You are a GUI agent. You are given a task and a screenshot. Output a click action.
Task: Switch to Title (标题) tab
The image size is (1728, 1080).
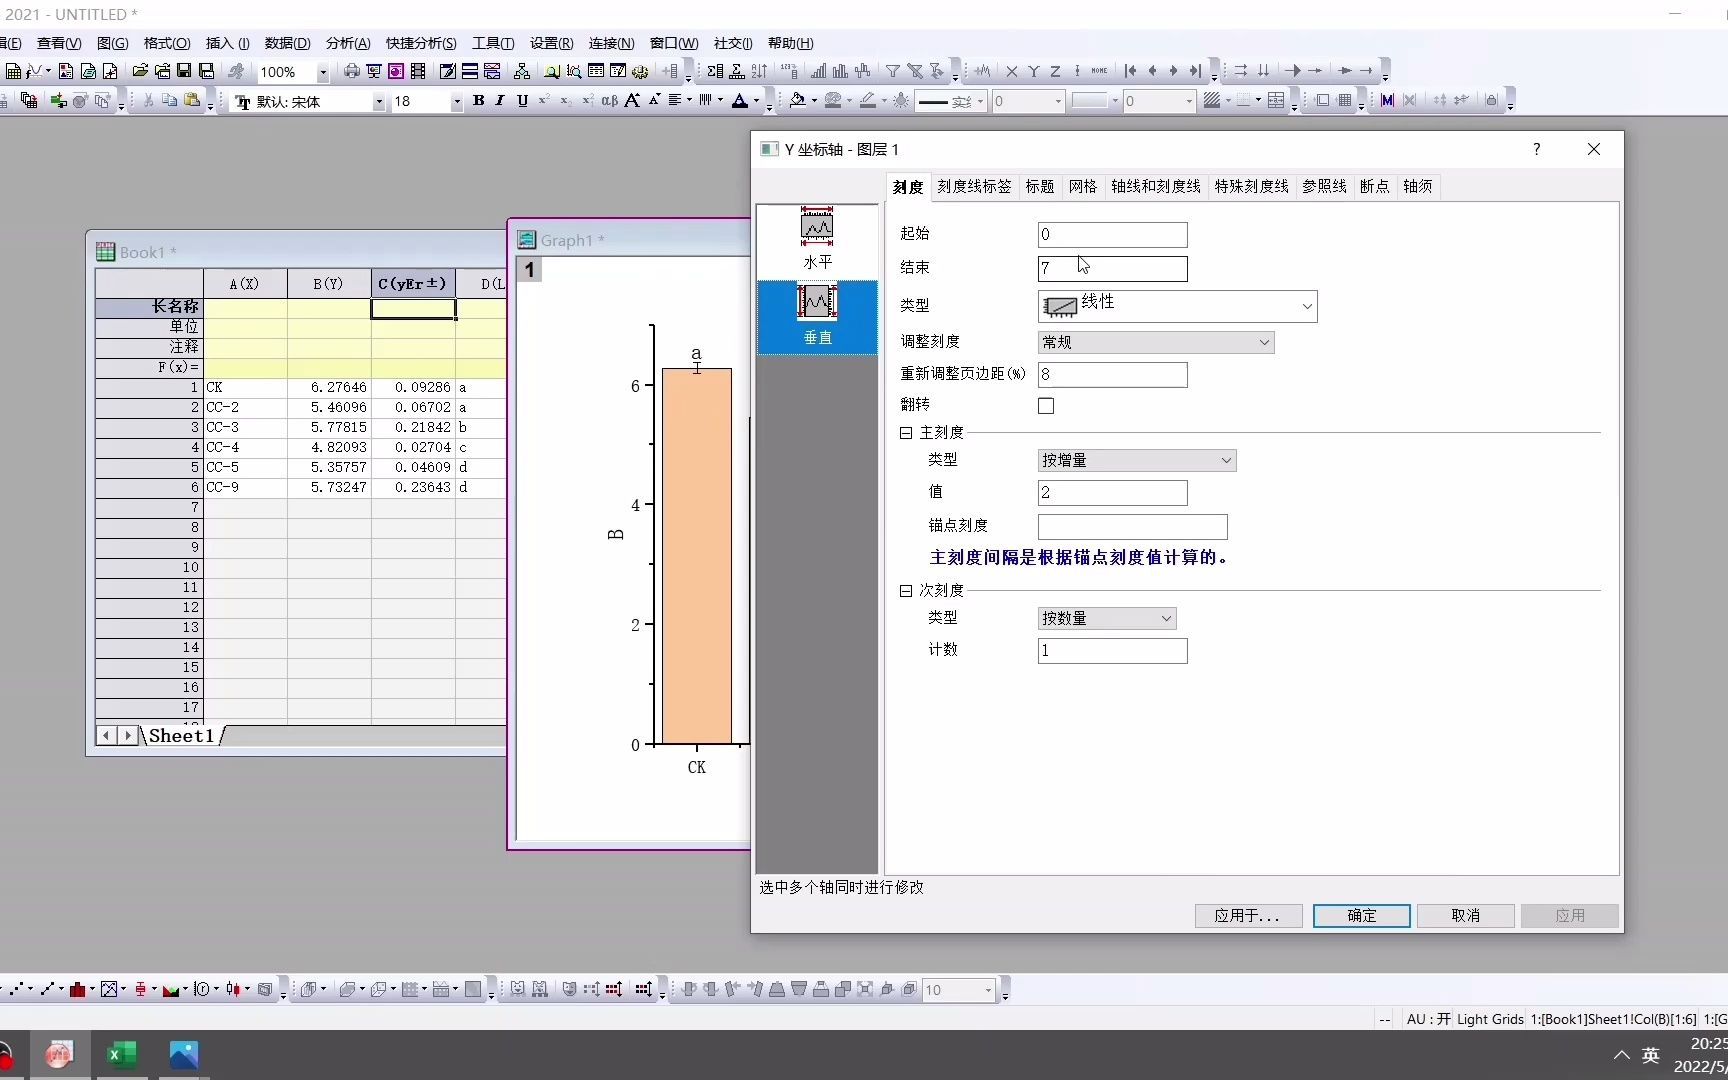coord(1040,186)
